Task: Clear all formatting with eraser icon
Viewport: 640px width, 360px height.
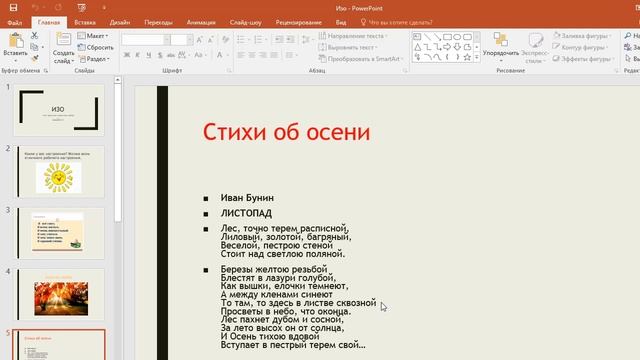Action: (225, 40)
